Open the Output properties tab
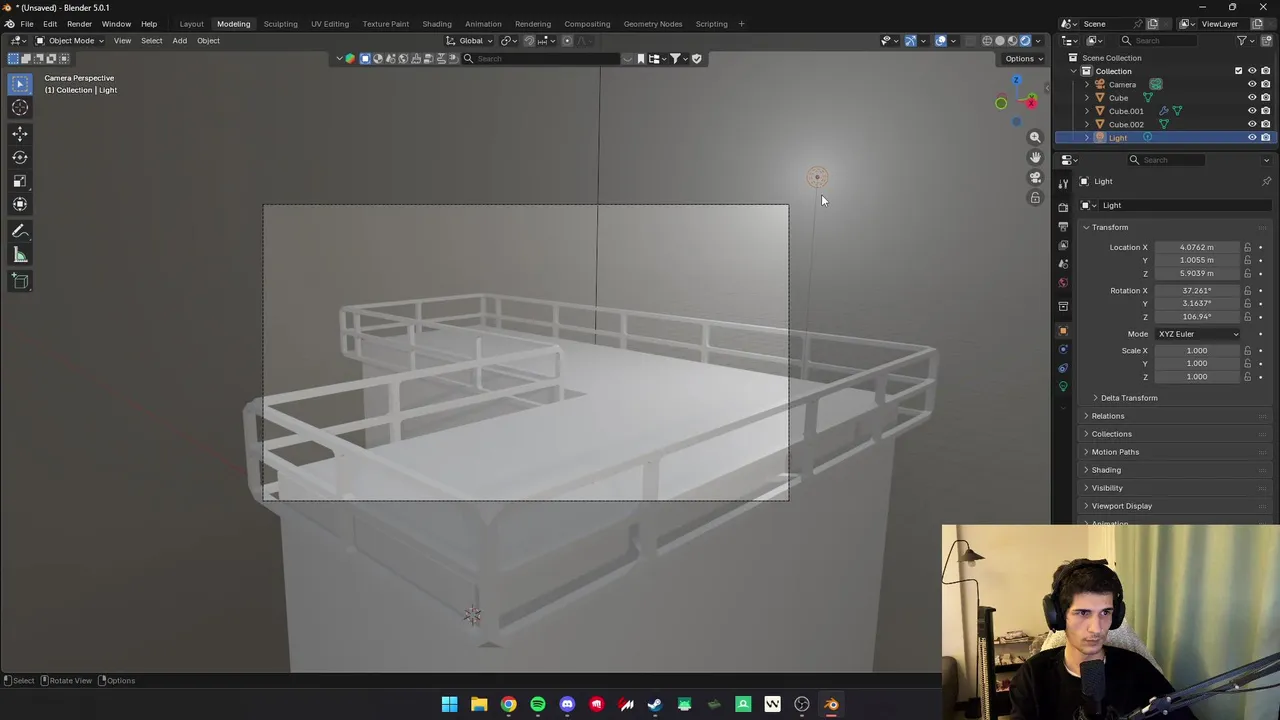 [1063, 226]
